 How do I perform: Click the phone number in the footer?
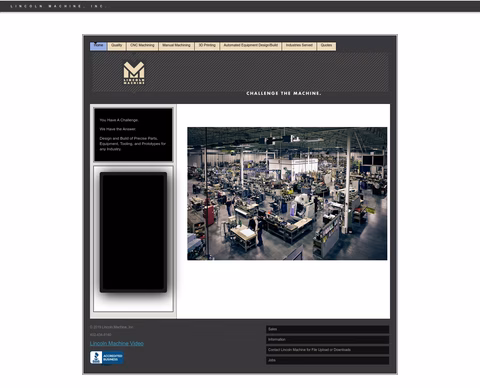(101, 335)
